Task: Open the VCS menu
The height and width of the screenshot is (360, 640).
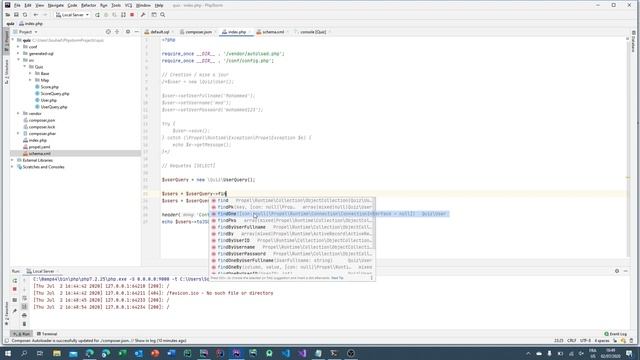Action: coord(129,5)
